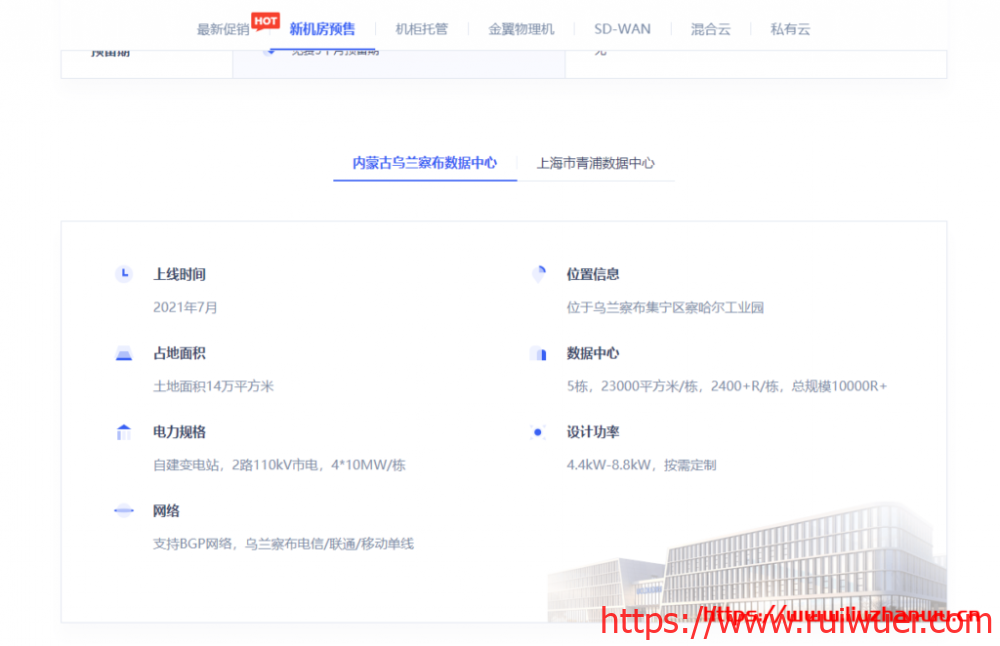Click the building icon beside 数据中心
The image size is (1000, 646).
[538, 353]
